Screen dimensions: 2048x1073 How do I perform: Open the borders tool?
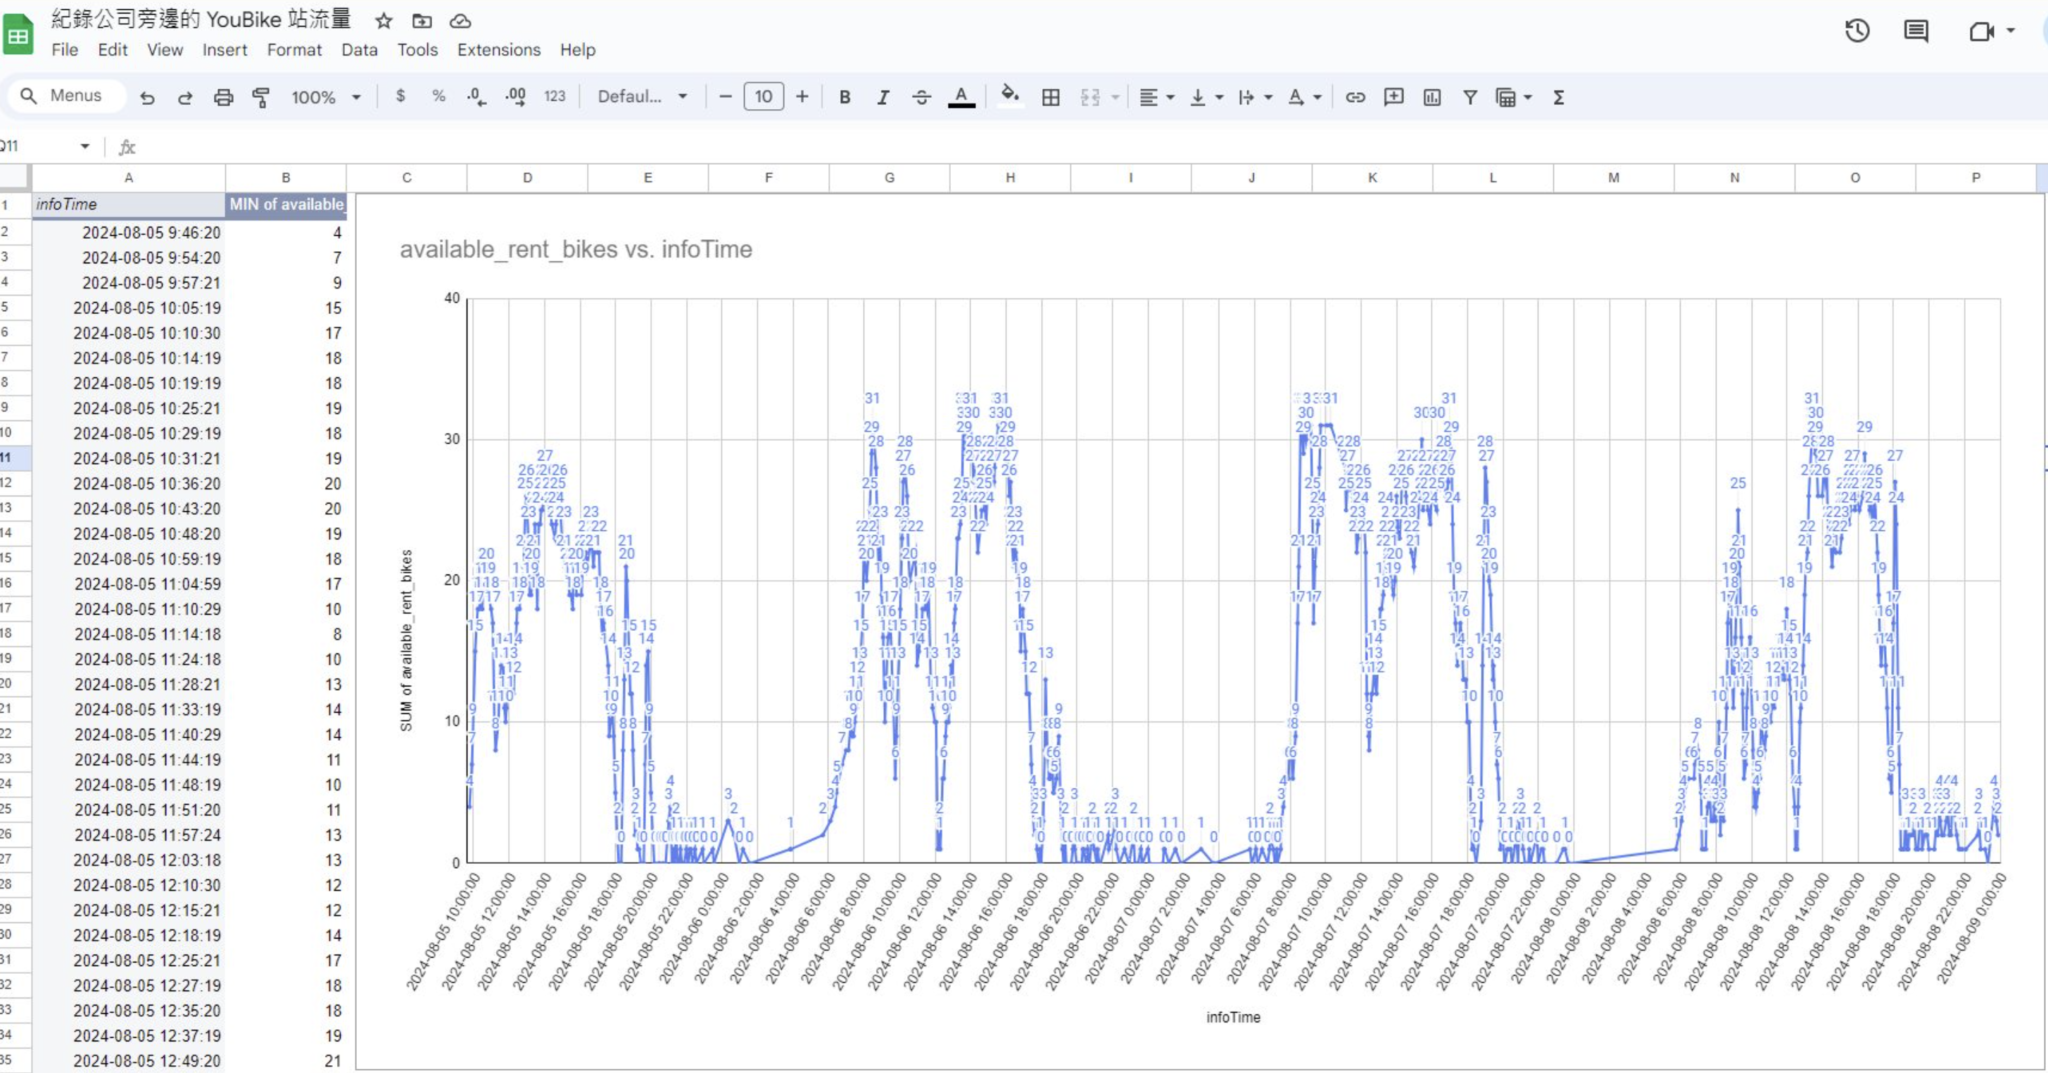[x=1051, y=97]
